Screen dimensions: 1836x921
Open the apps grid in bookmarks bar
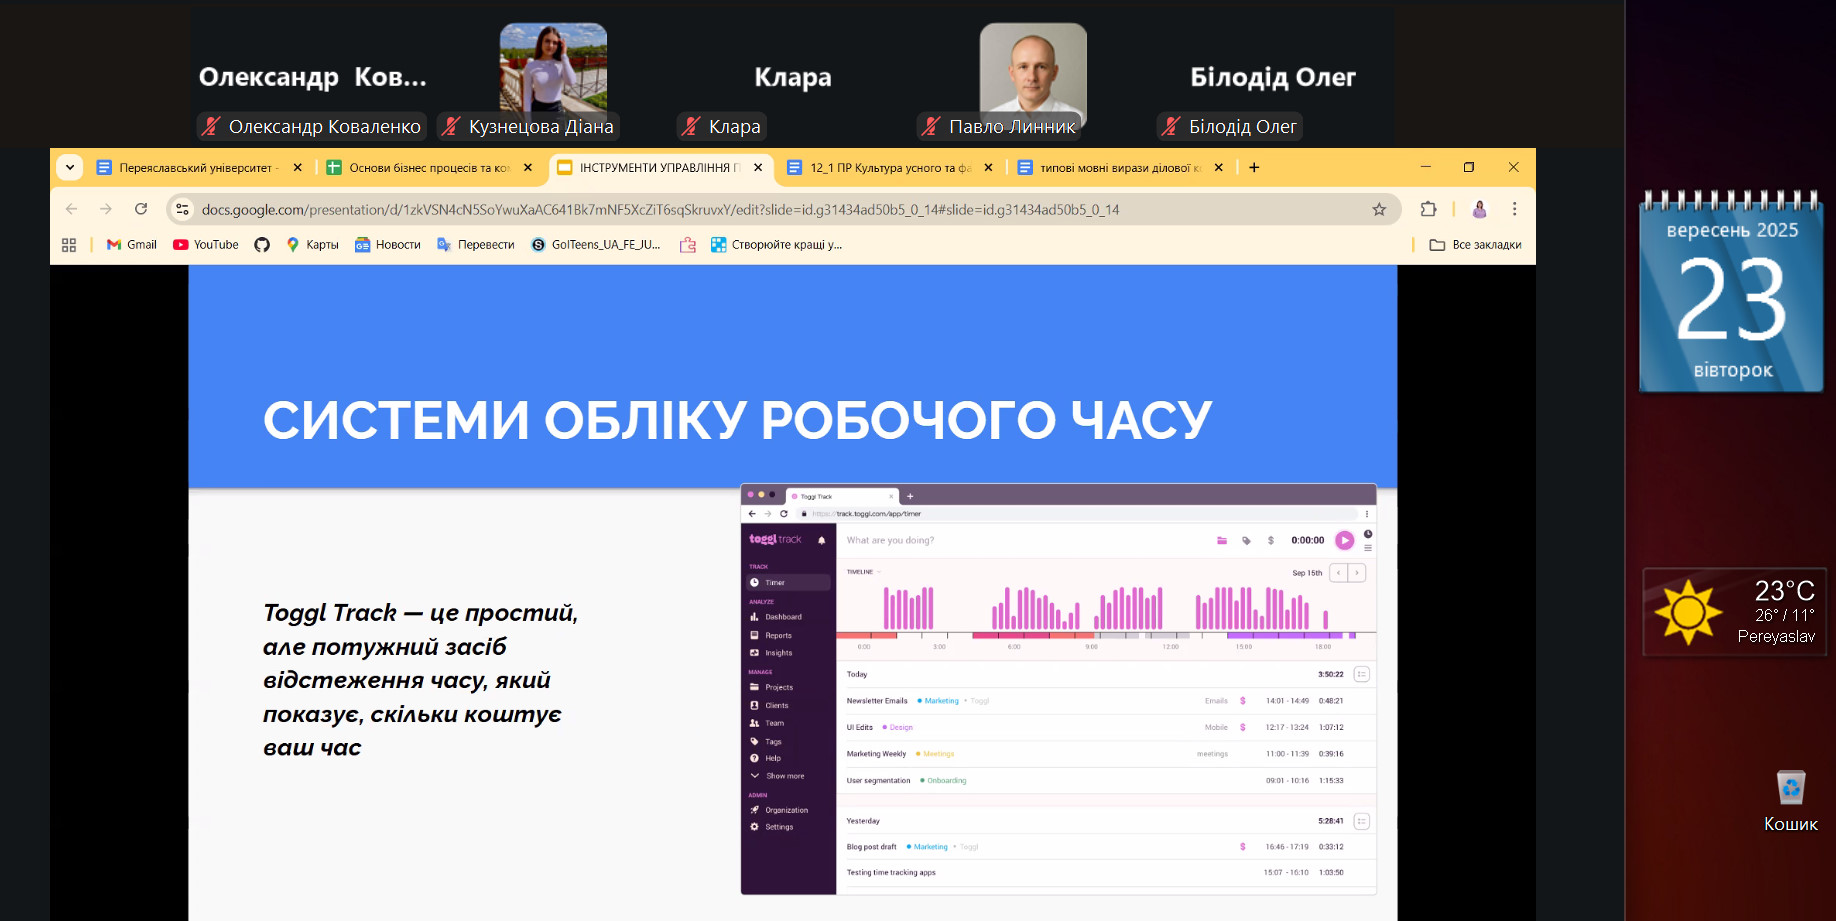(x=69, y=245)
